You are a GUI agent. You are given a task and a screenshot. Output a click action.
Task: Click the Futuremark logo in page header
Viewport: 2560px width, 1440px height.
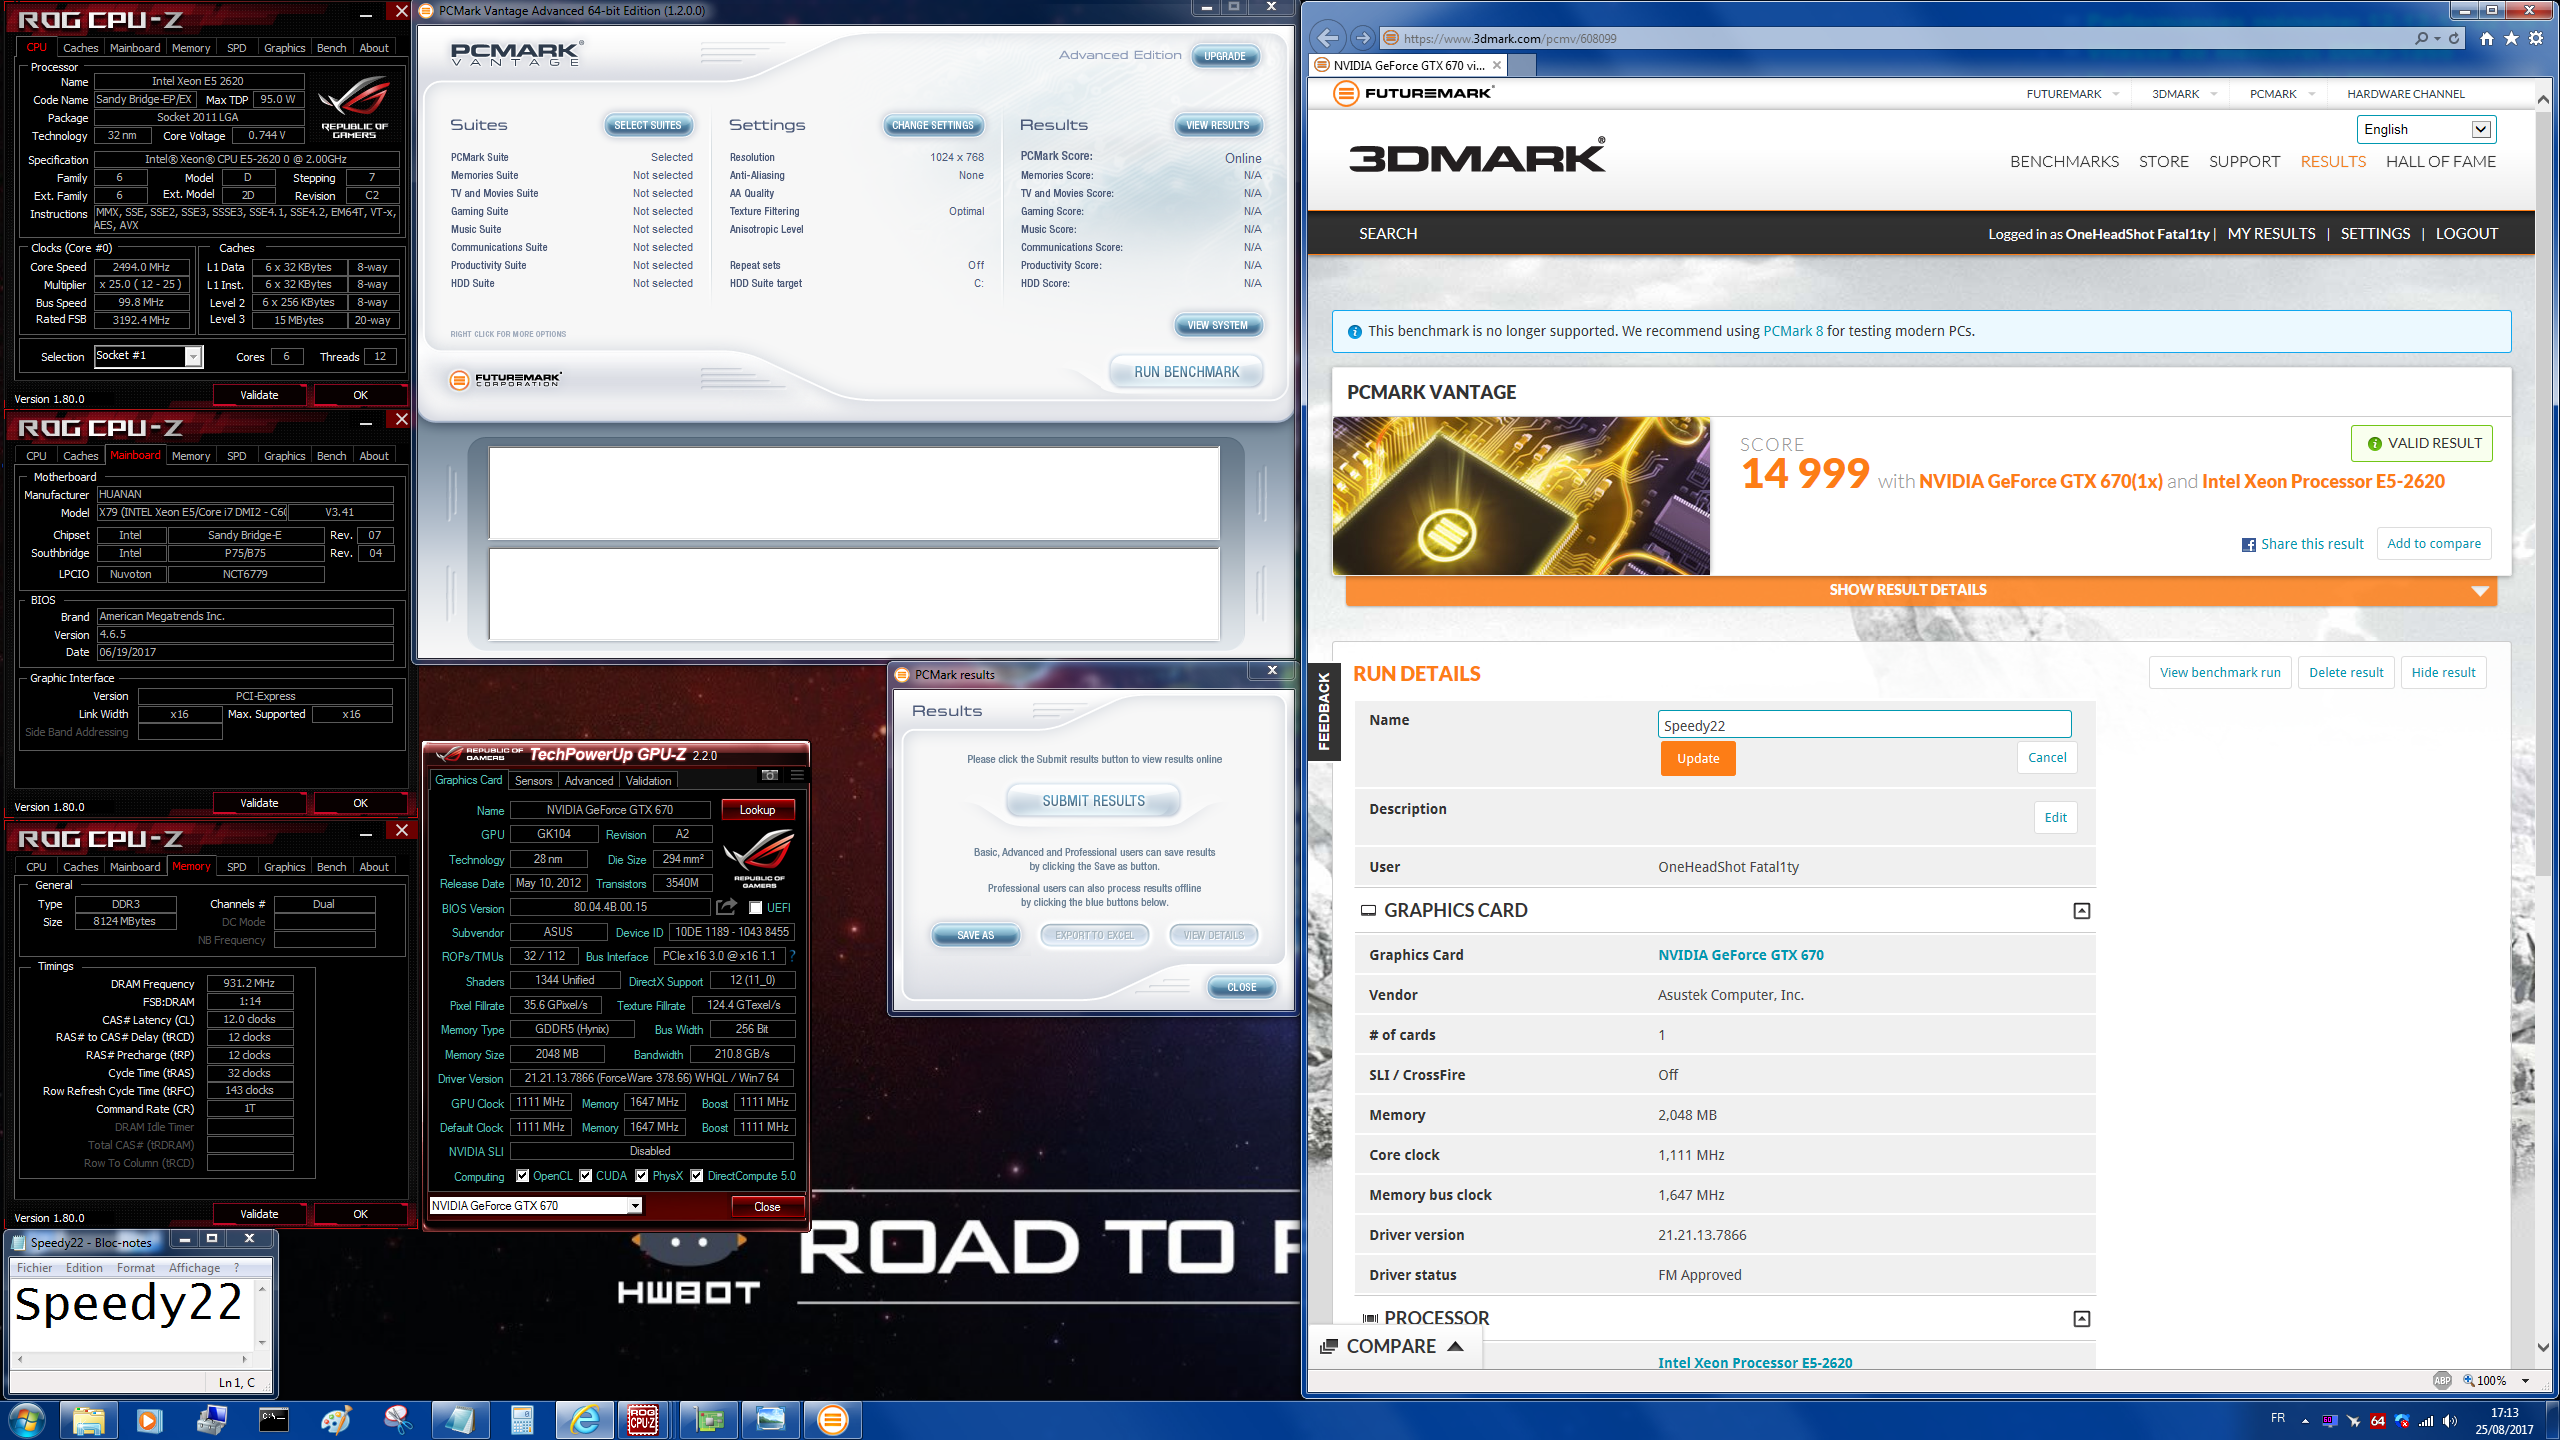(x=1413, y=93)
